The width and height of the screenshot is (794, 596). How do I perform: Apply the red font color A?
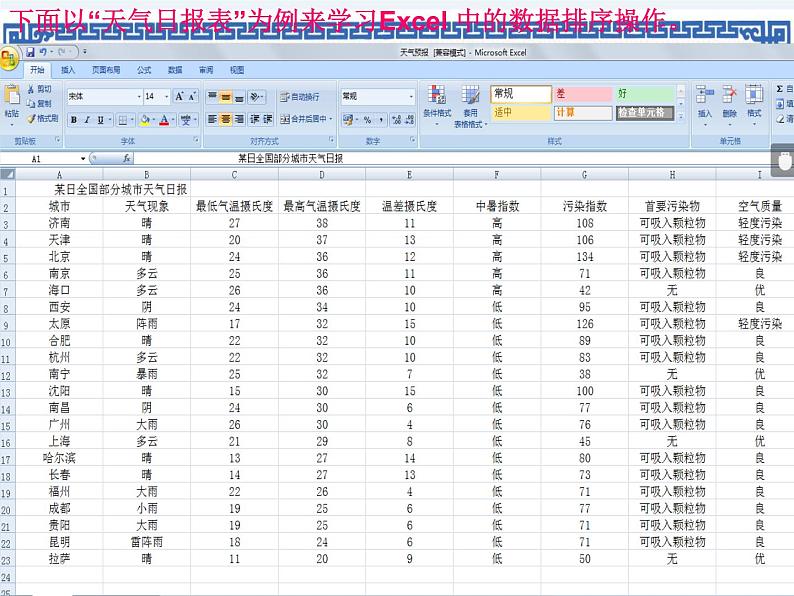point(164,120)
